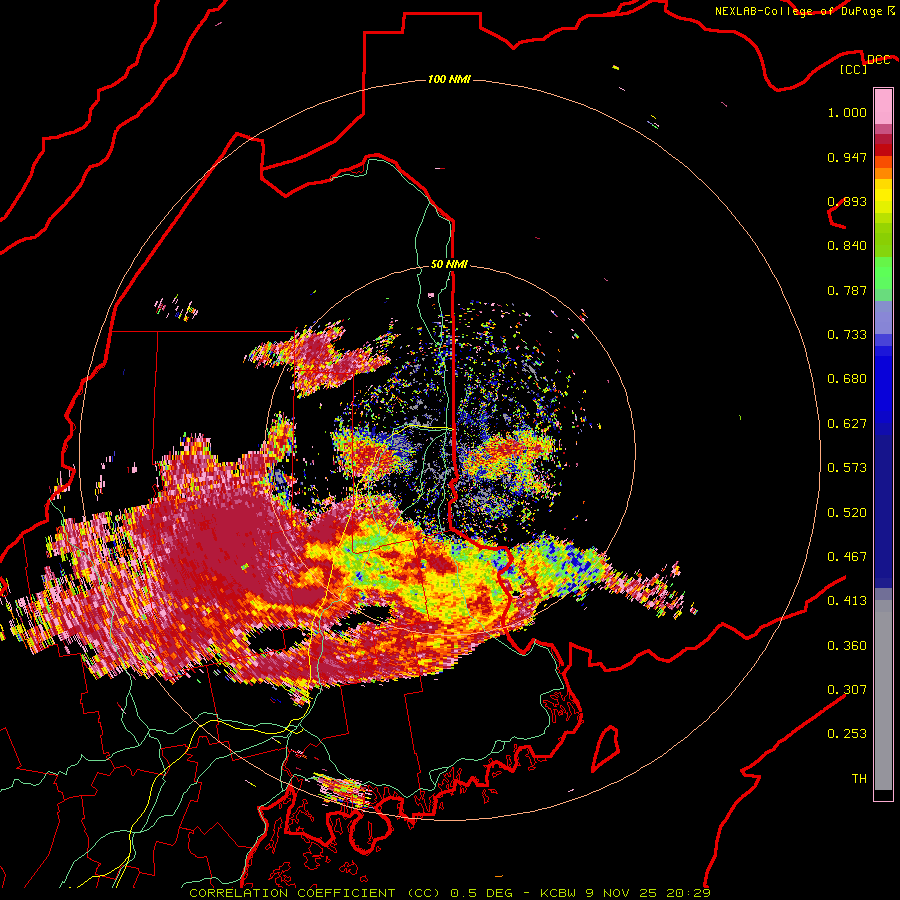Click the 100 NMI range ring label

(x=449, y=79)
